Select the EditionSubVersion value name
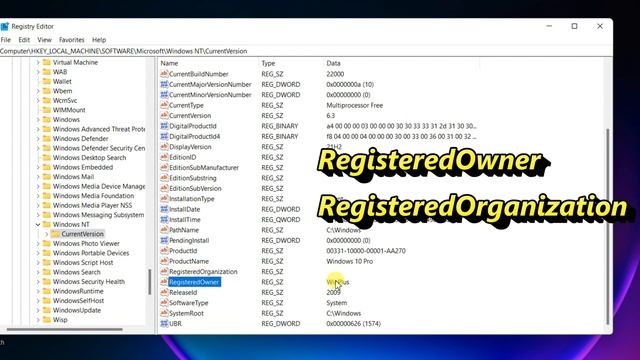640x360 pixels. point(195,189)
